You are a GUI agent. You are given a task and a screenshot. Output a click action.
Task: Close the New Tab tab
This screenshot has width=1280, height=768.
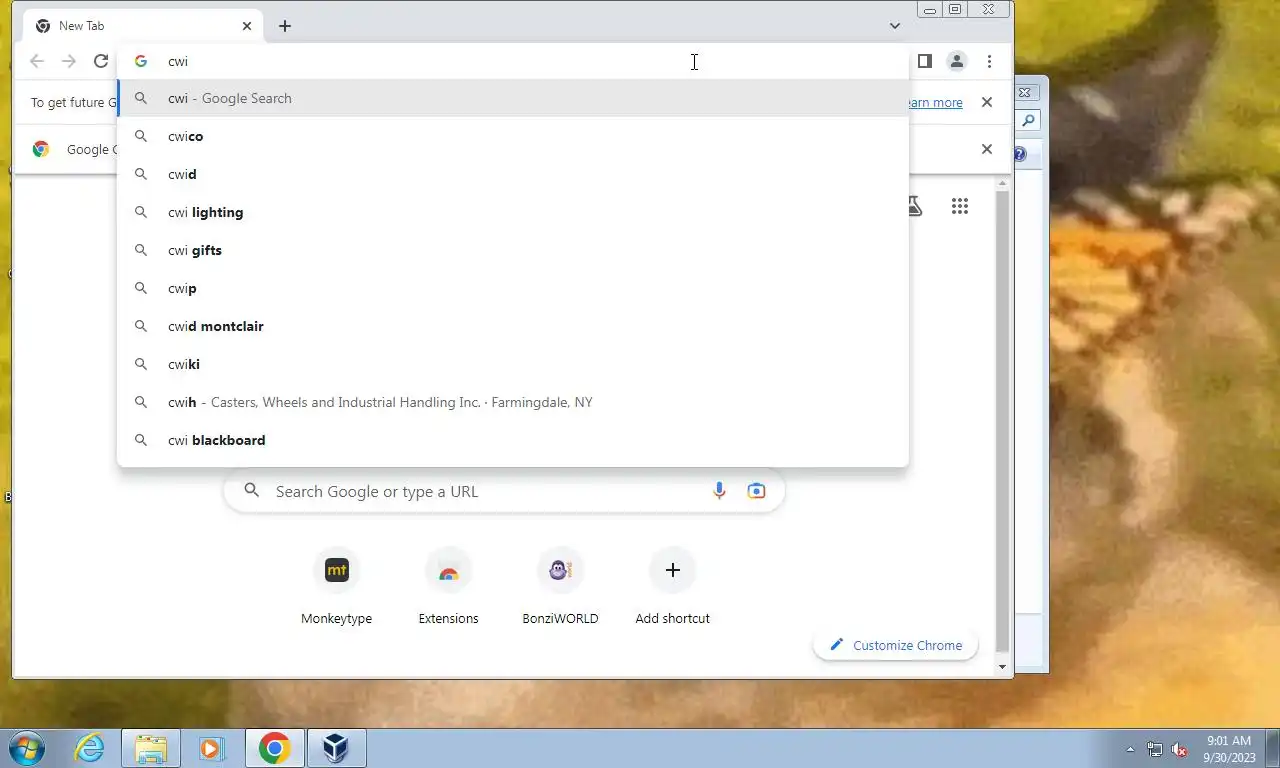point(247,26)
